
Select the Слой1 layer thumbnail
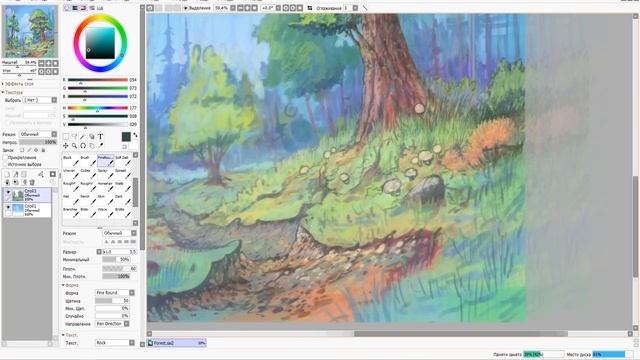click(x=18, y=209)
